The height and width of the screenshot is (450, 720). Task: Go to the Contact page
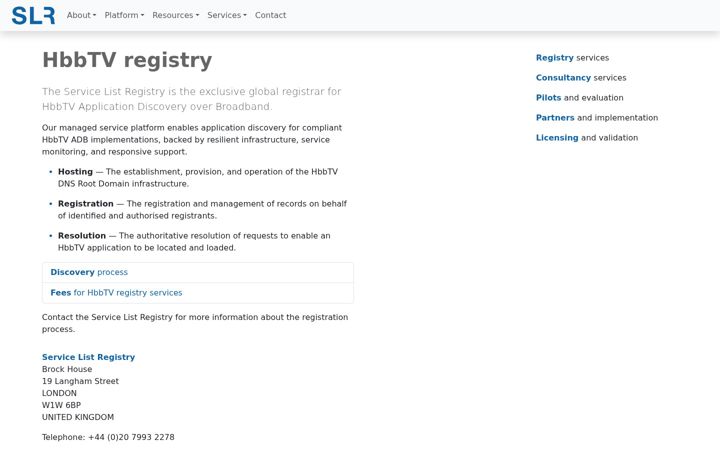pos(270,15)
